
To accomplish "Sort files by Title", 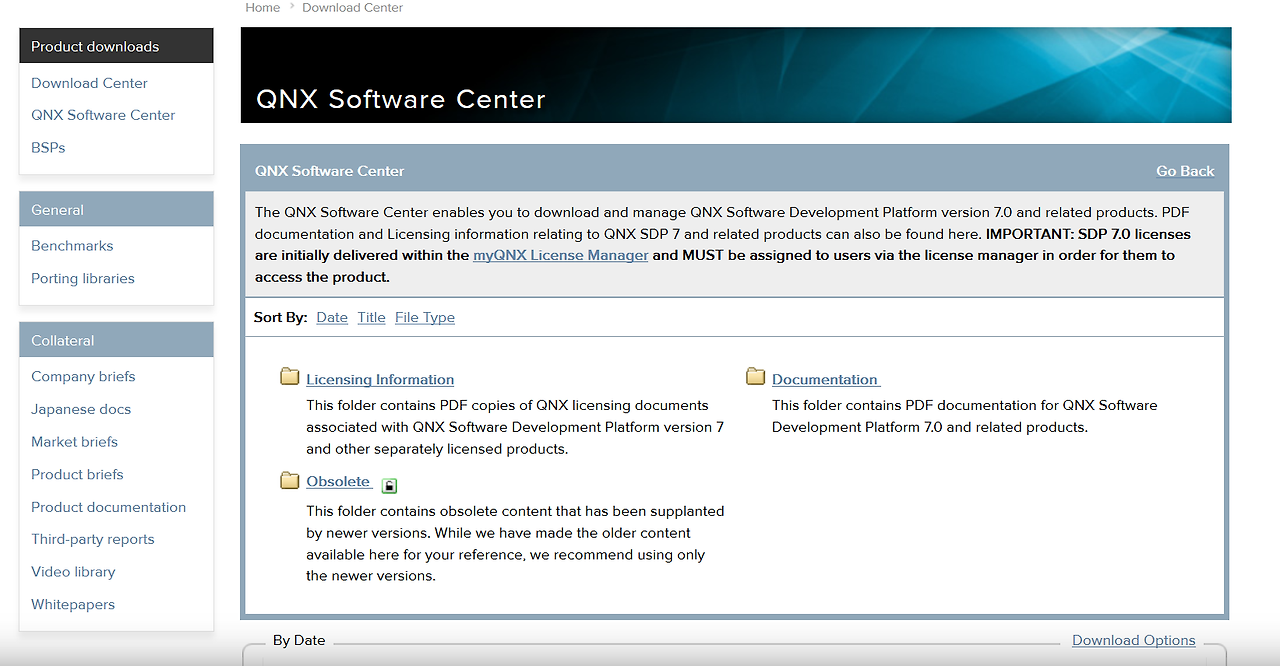I will pos(371,317).
